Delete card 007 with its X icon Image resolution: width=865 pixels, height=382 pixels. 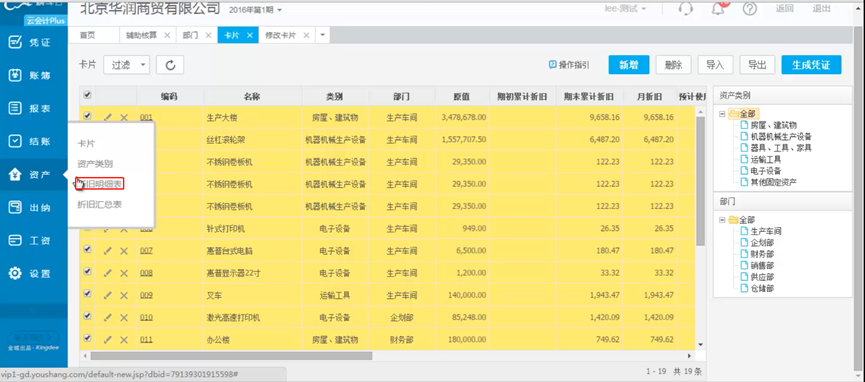(x=124, y=251)
